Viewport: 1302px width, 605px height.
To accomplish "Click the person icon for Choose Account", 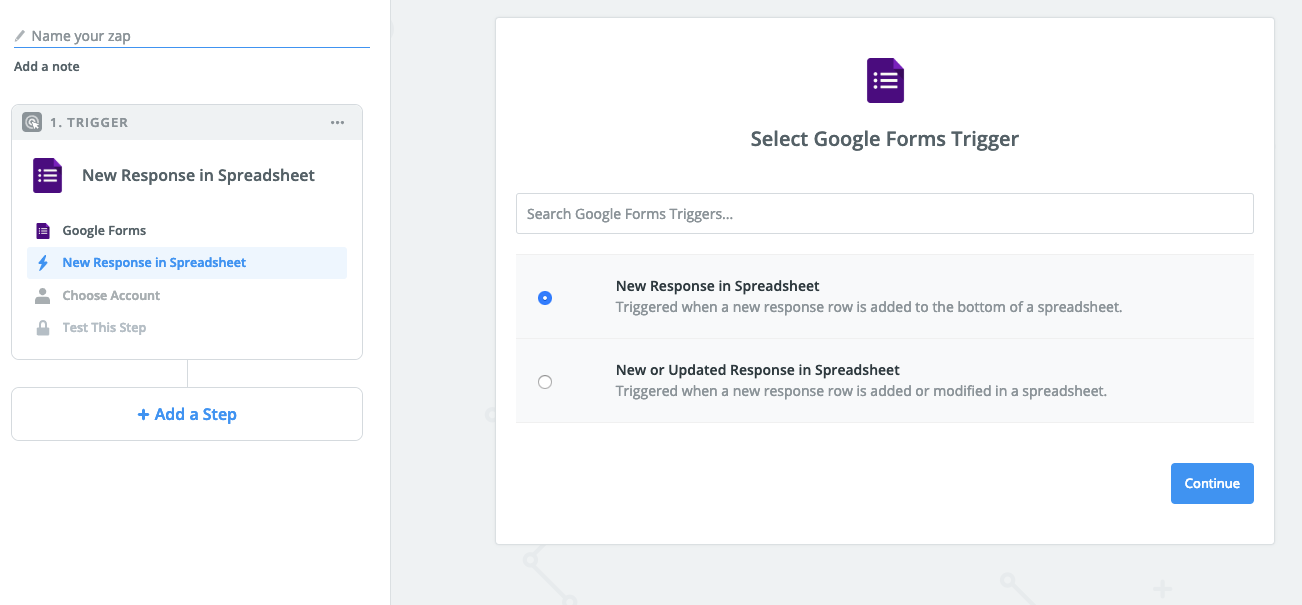I will tap(42, 296).
